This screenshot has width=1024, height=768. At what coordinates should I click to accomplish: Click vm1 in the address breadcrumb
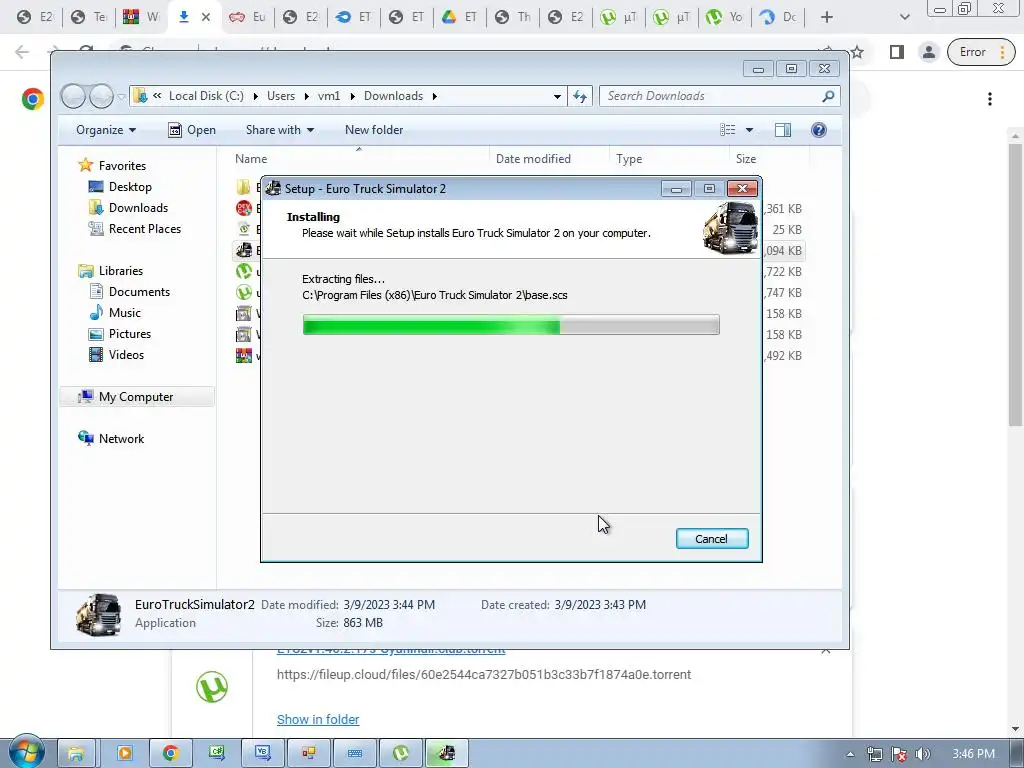[329, 96]
